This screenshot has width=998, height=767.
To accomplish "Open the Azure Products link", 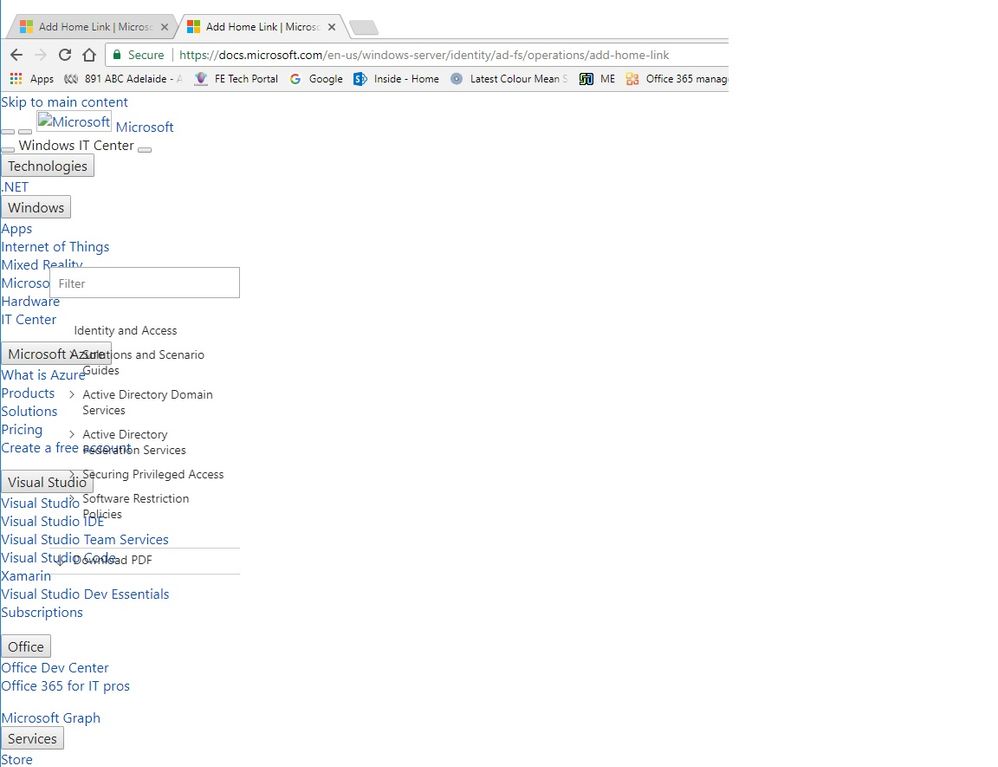I will tap(28, 393).
